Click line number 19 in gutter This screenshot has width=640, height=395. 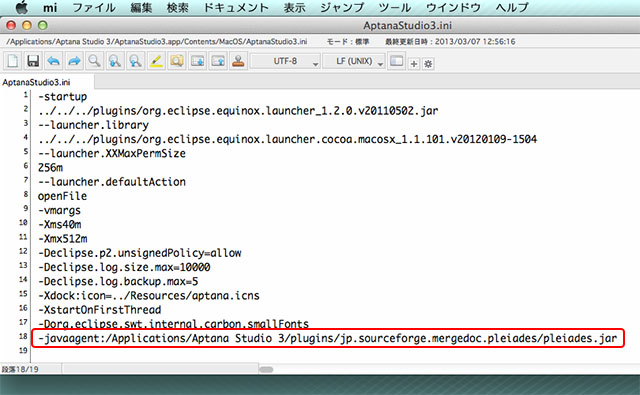[23, 351]
